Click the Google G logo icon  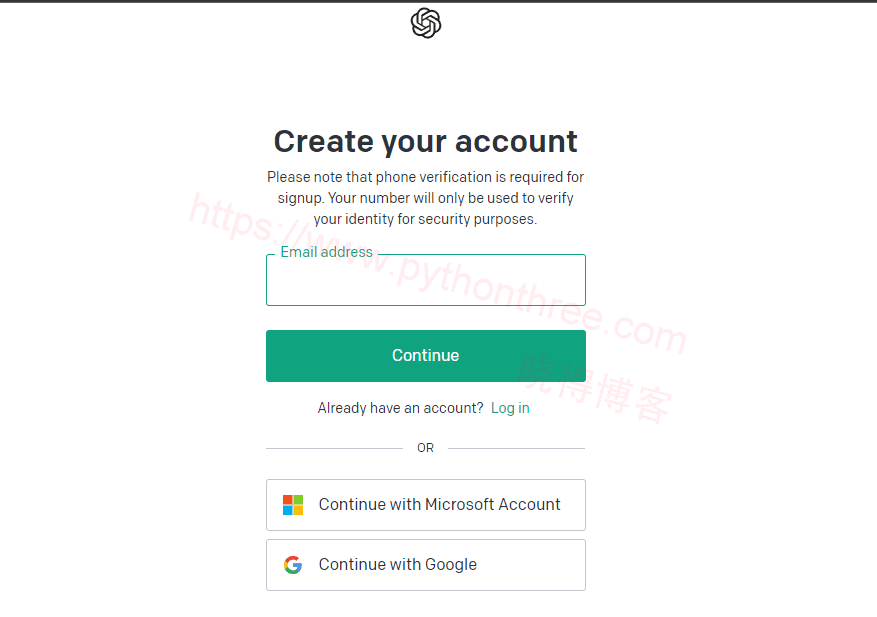293,565
